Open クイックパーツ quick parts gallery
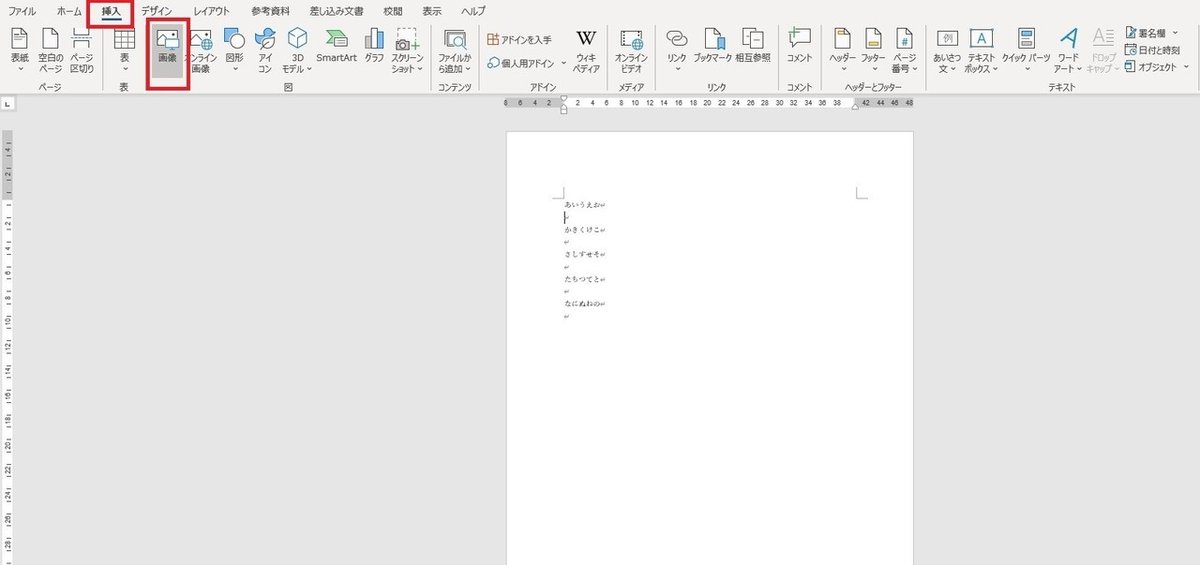 coord(1027,50)
